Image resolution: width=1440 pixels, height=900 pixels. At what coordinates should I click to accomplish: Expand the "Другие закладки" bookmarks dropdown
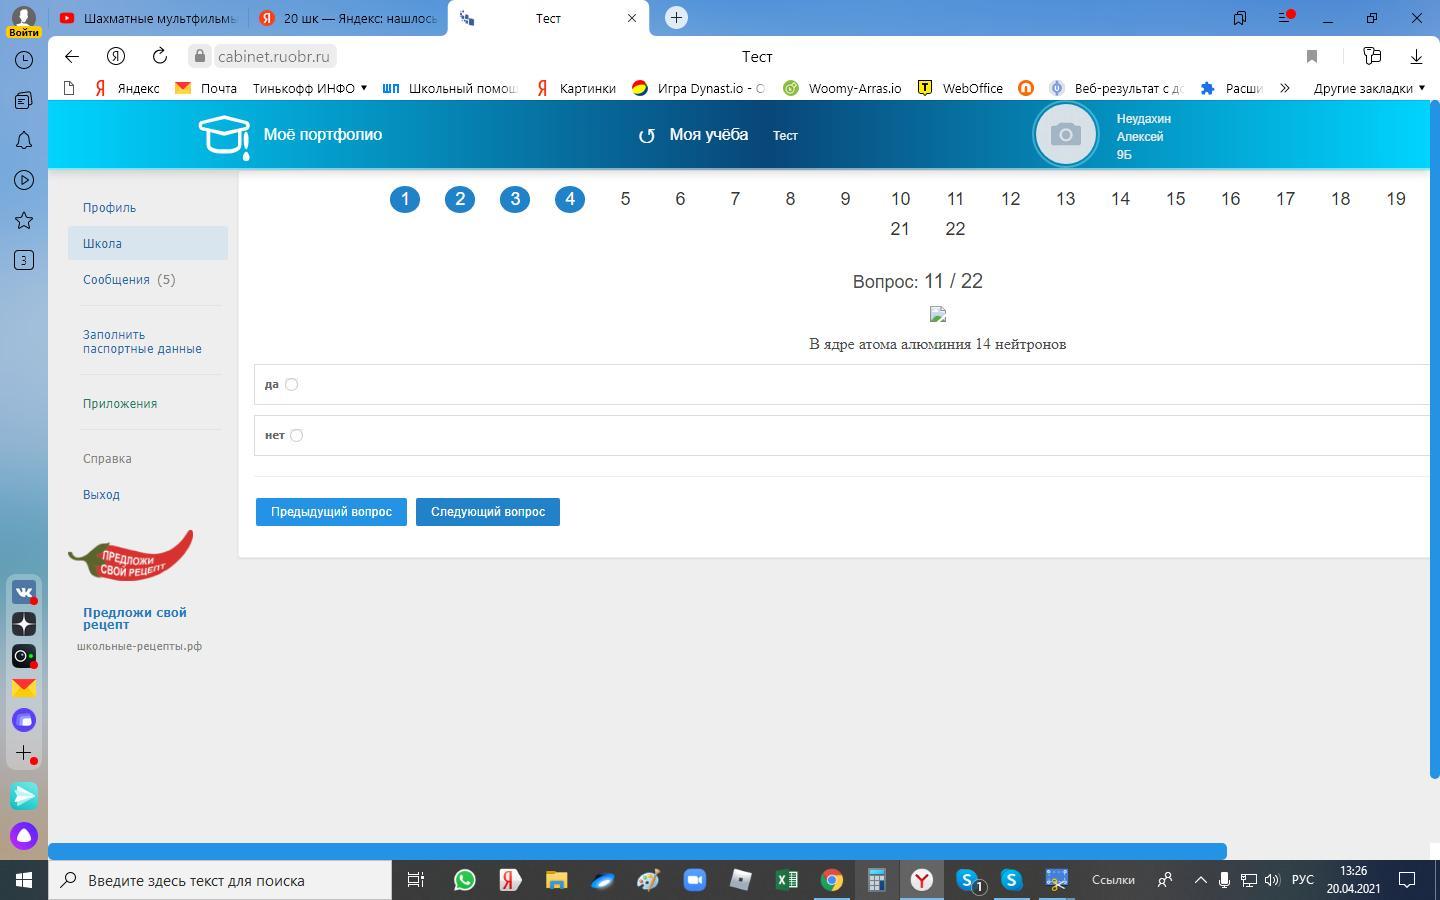1368,88
